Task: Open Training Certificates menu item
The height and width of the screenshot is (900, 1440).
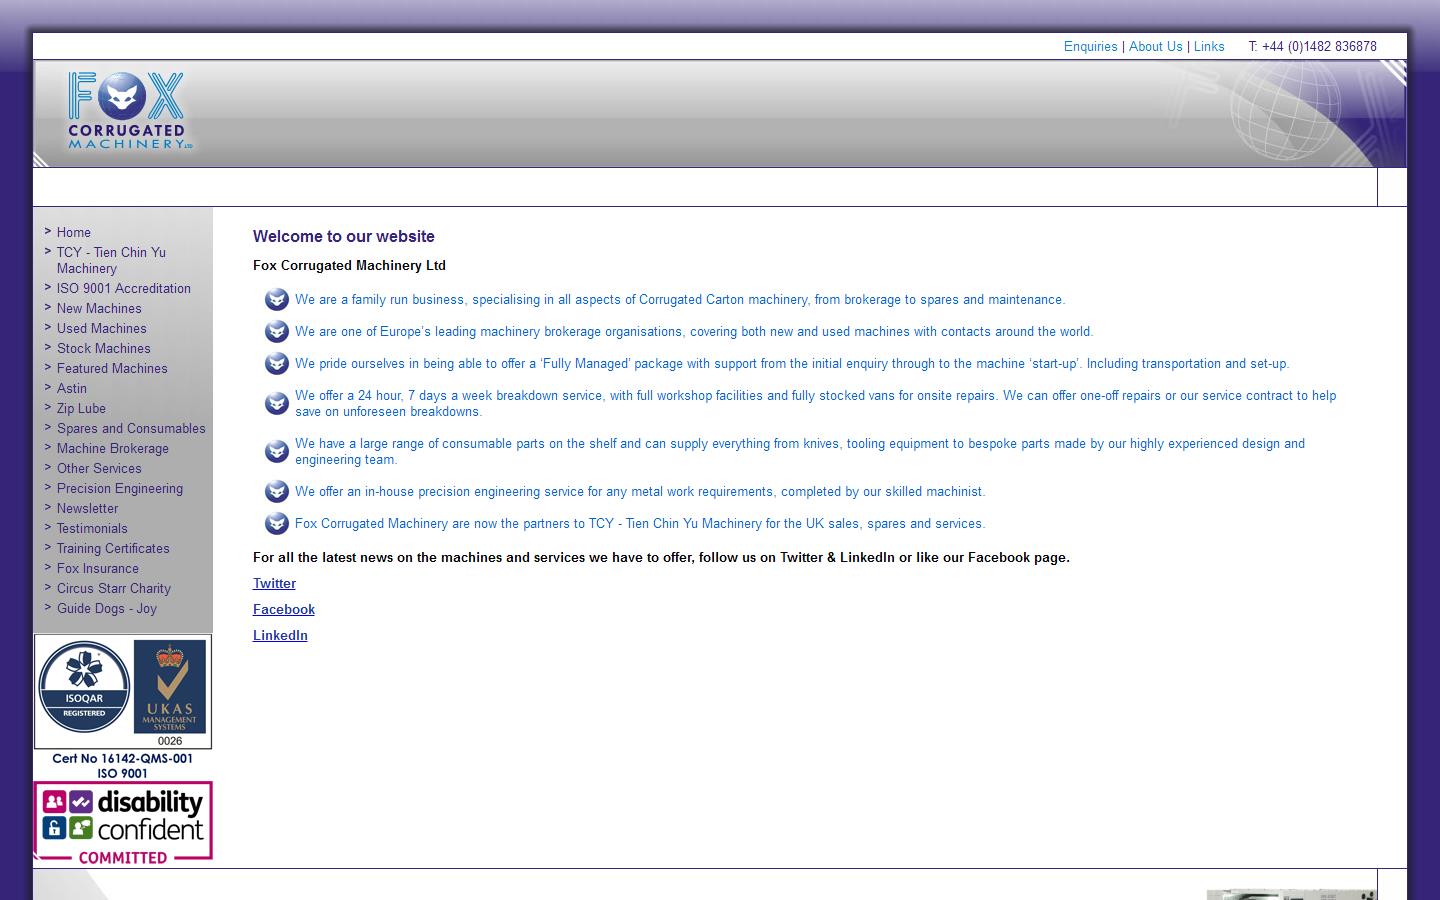Action: tap(113, 549)
